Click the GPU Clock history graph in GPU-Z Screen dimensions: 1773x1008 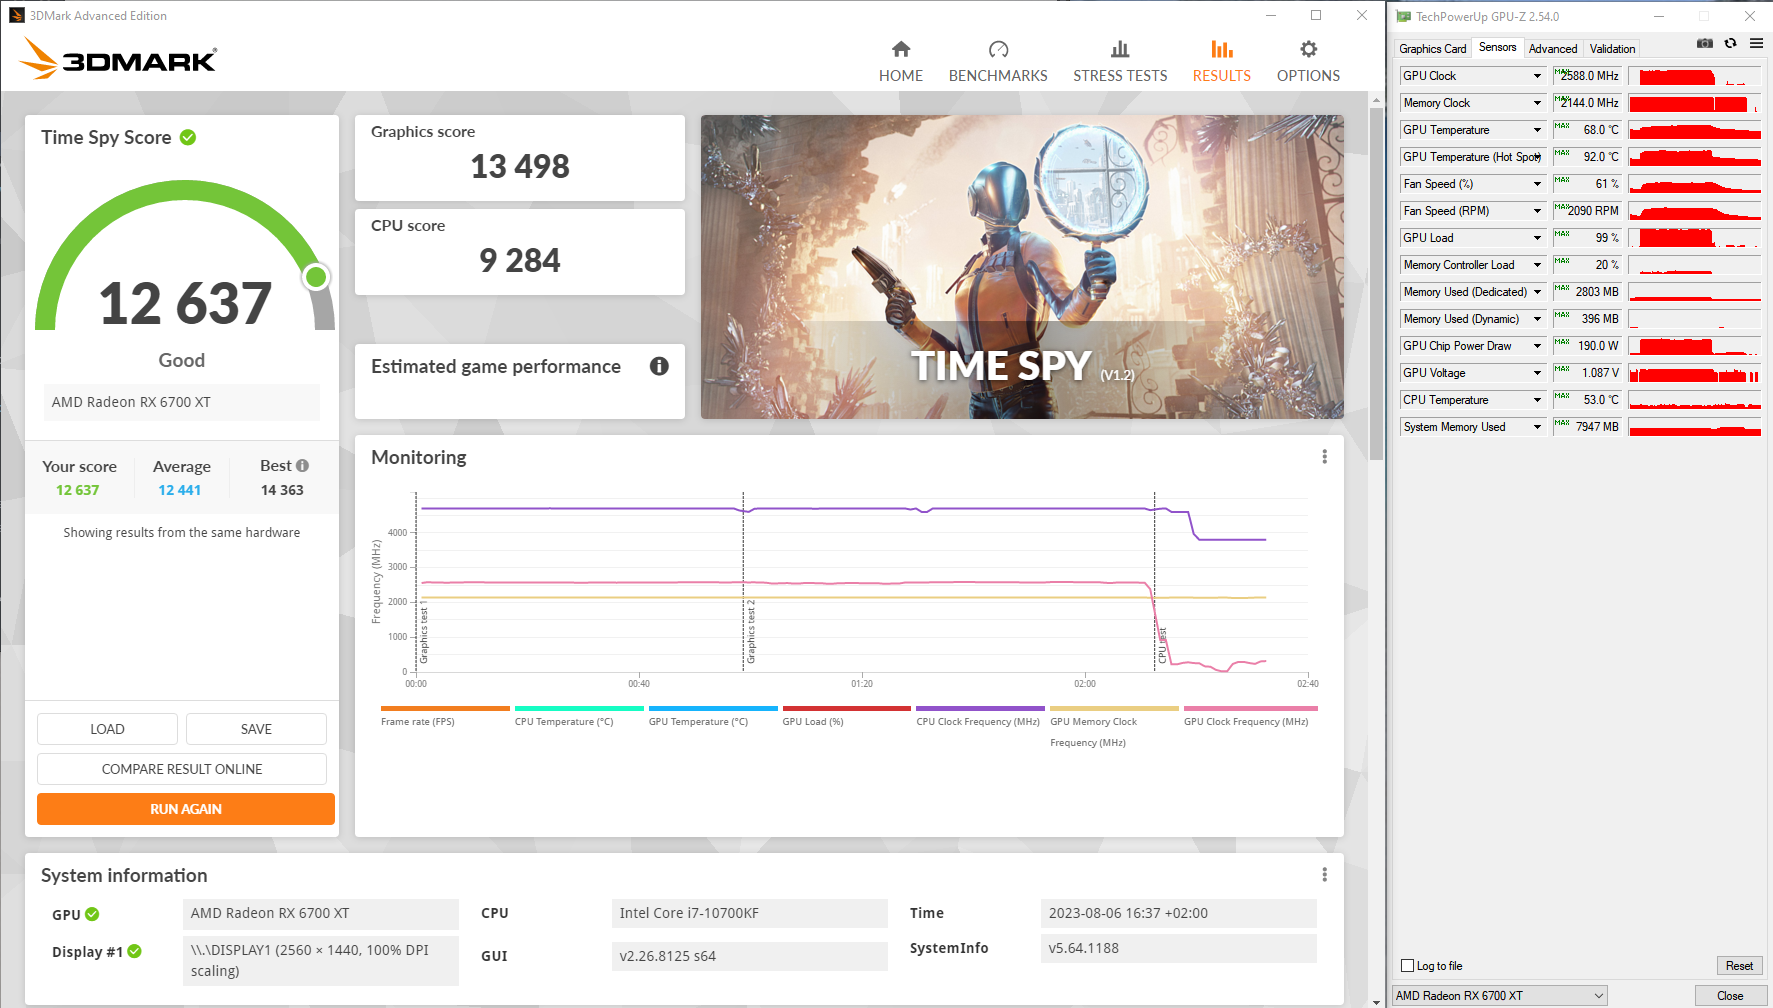[x=1695, y=76]
